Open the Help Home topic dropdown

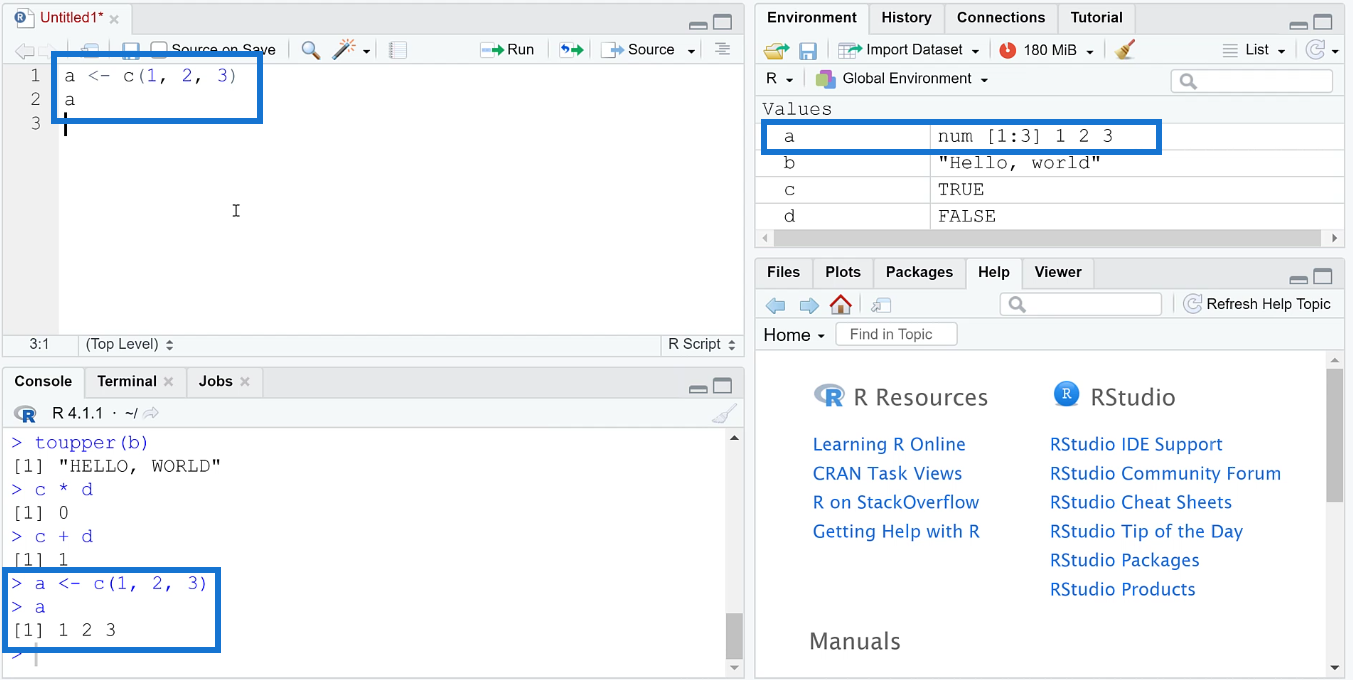coord(794,335)
